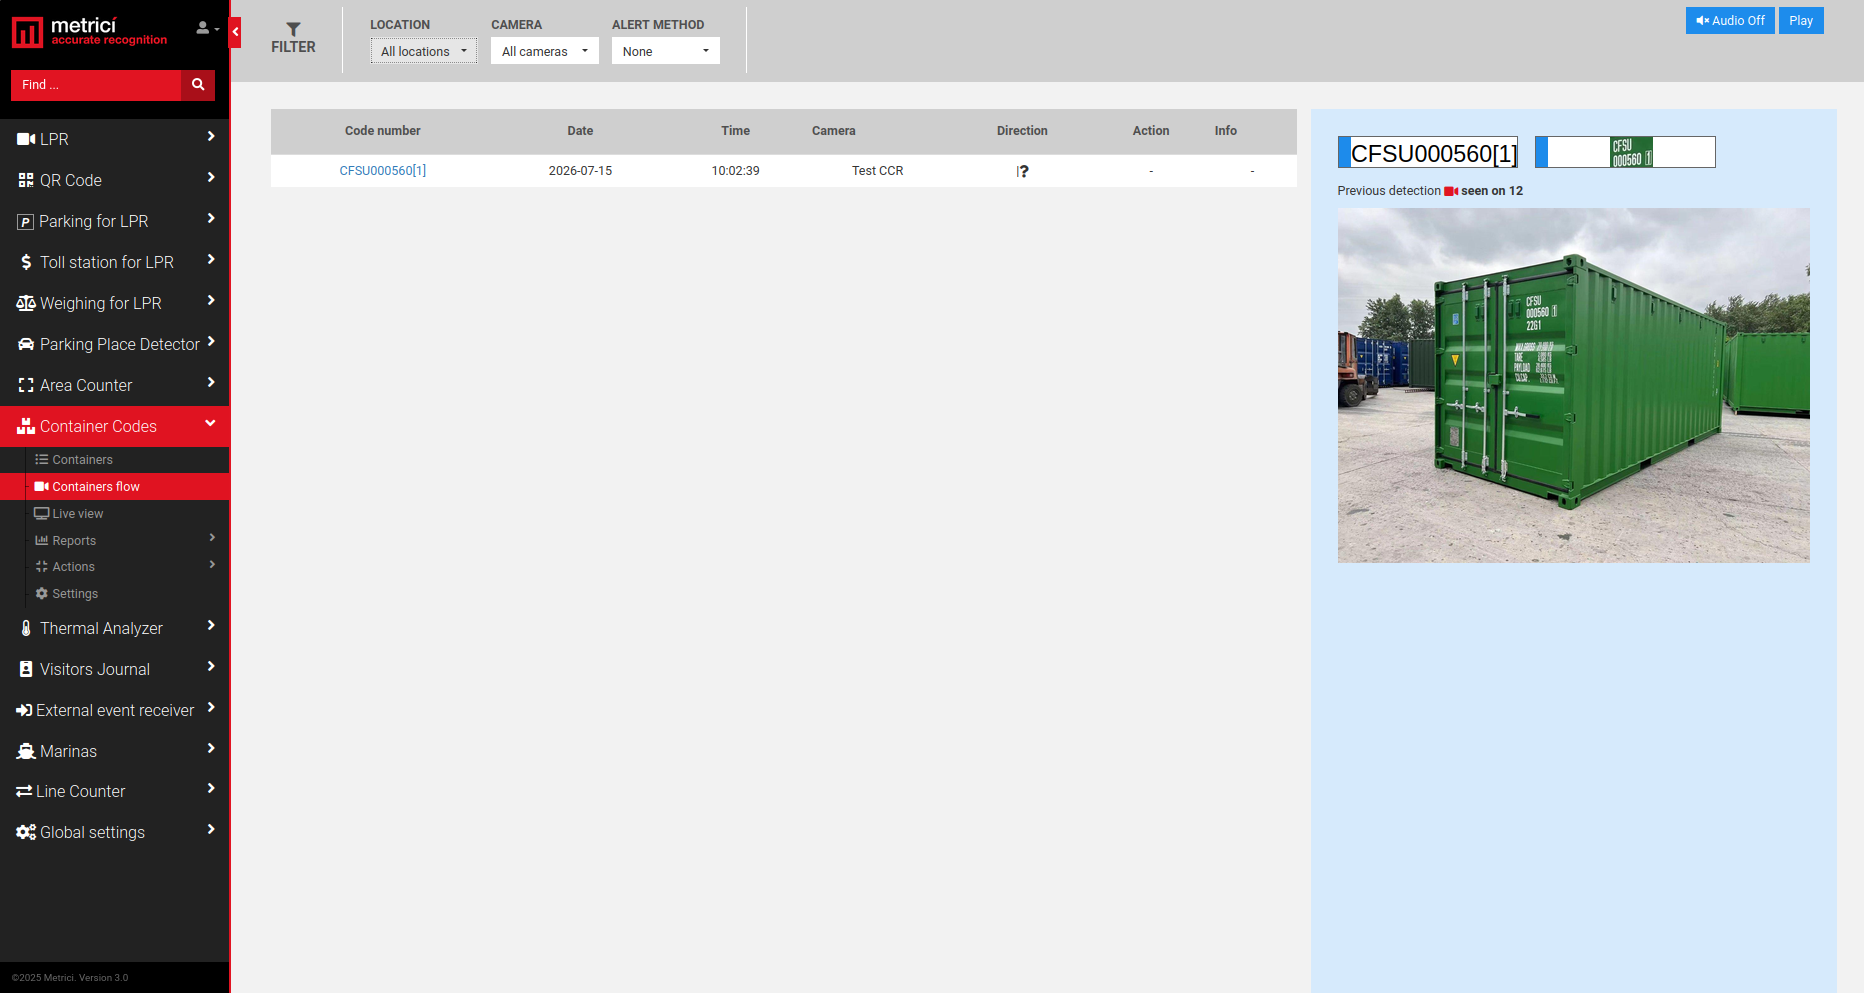Select Containers flow menu item
Screen dimensions: 1864x993
click(115, 486)
